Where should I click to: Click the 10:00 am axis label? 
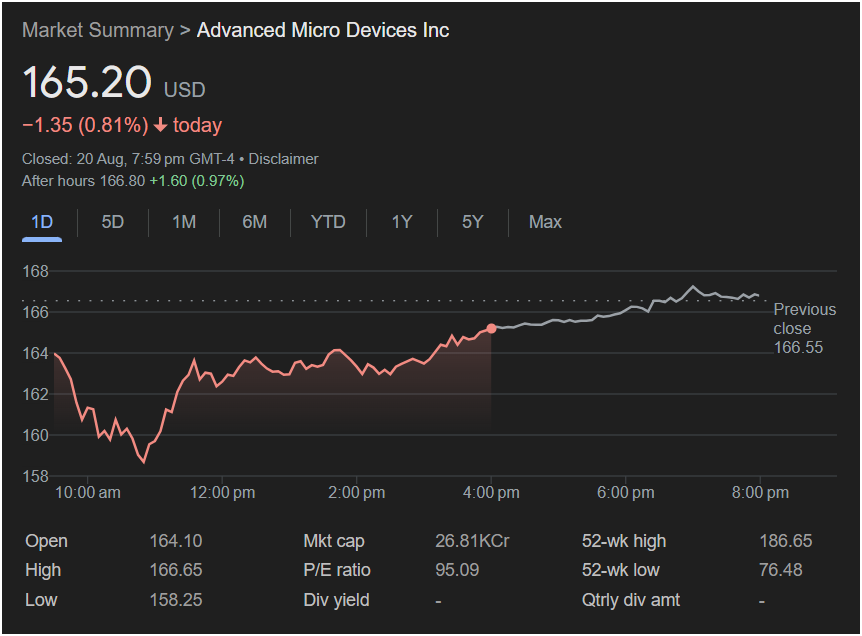pyautogui.click(x=88, y=493)
